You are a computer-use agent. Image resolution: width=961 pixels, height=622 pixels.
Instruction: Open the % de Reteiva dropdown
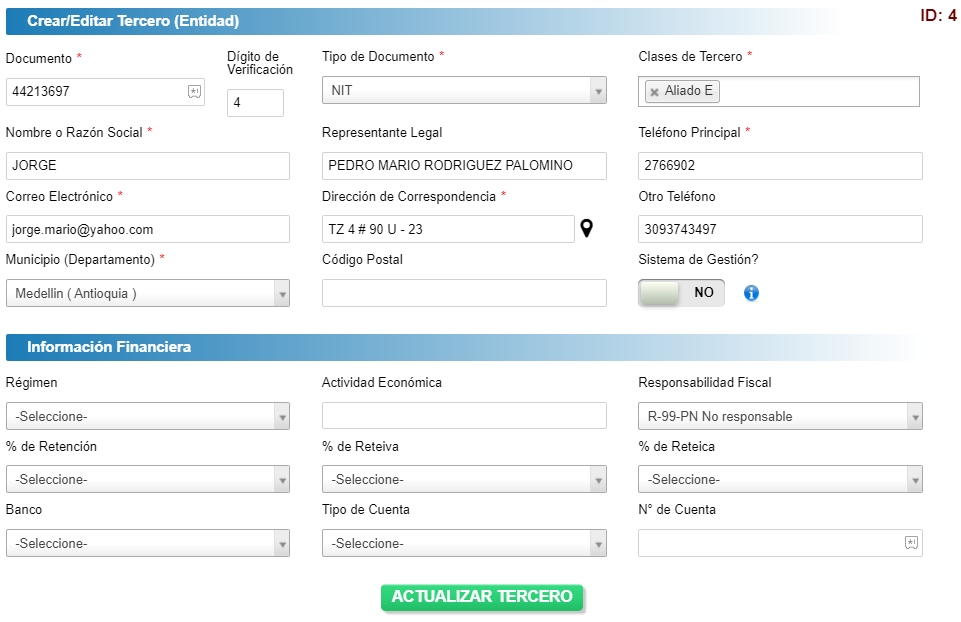click(x=464, y=479)
